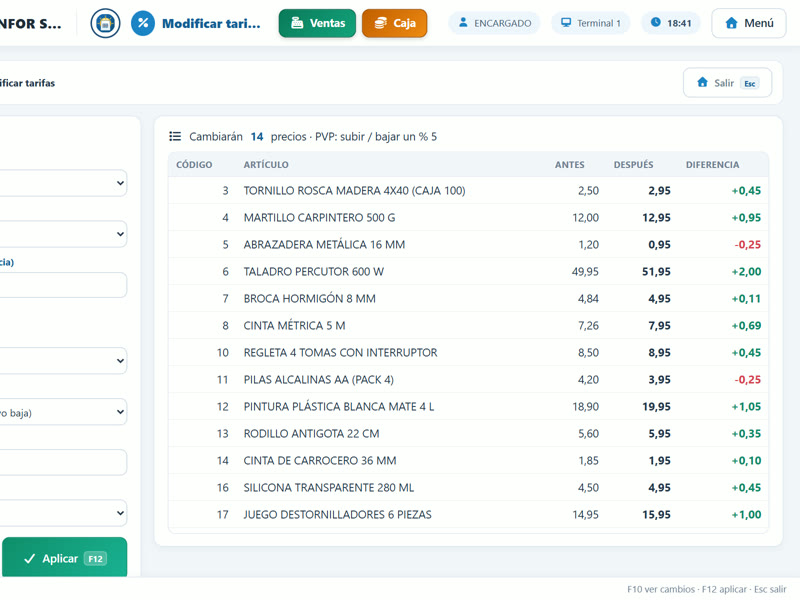Open the Ventas screen
Image resolution: width=800 pixels, height=600 pixels.
tap(317, 23)
